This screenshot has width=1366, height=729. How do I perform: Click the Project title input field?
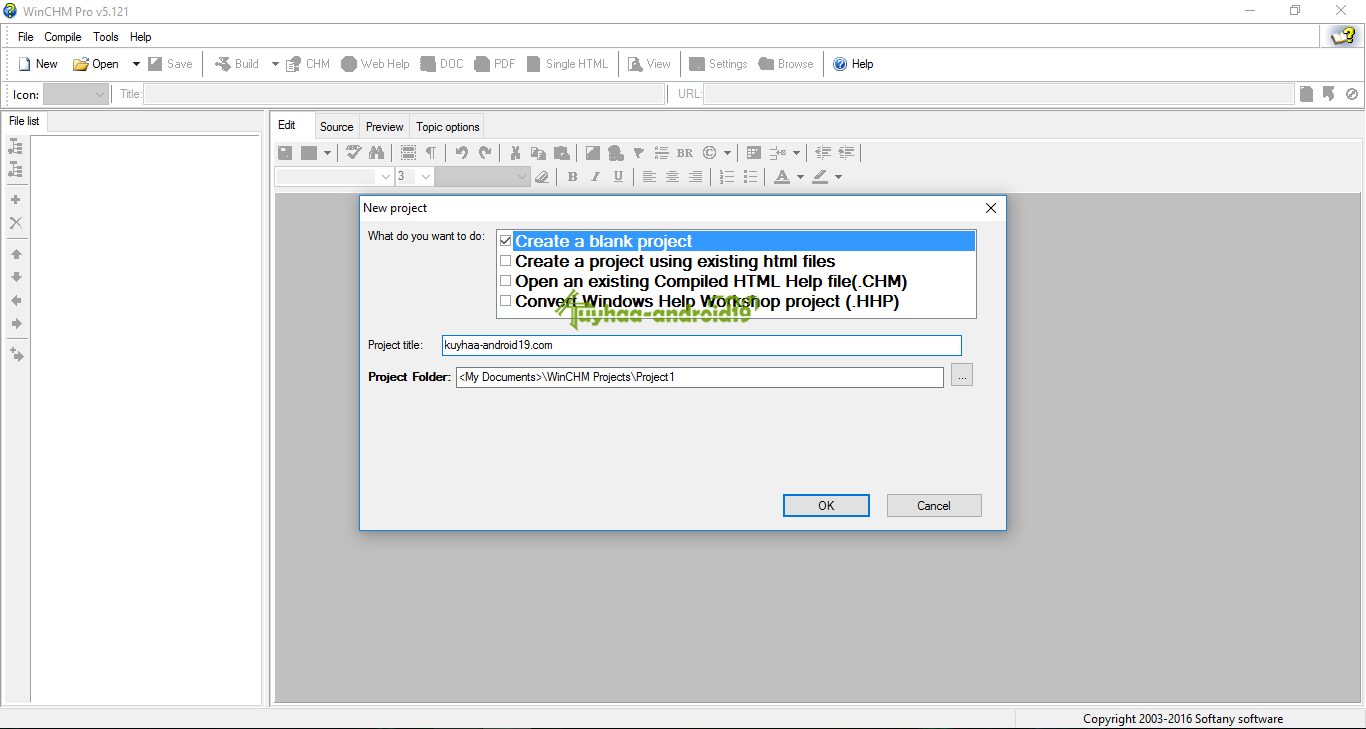(702, 345)
